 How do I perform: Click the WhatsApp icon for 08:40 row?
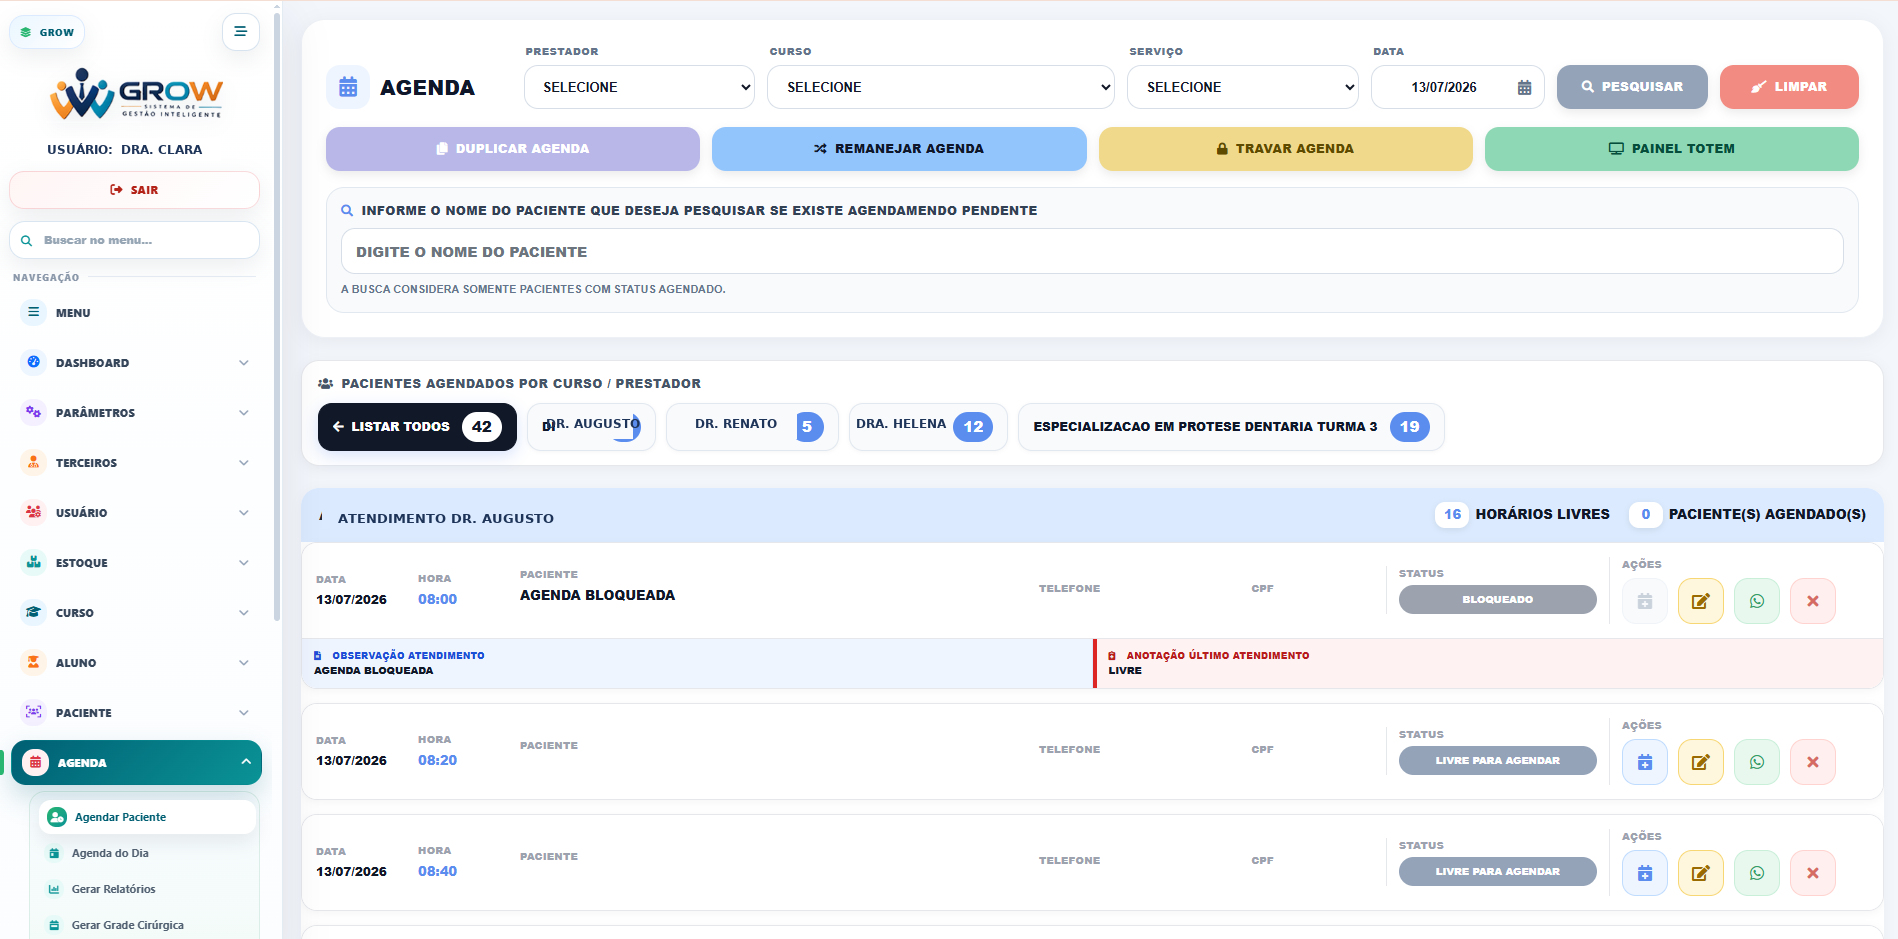(x=1756, y=873)
